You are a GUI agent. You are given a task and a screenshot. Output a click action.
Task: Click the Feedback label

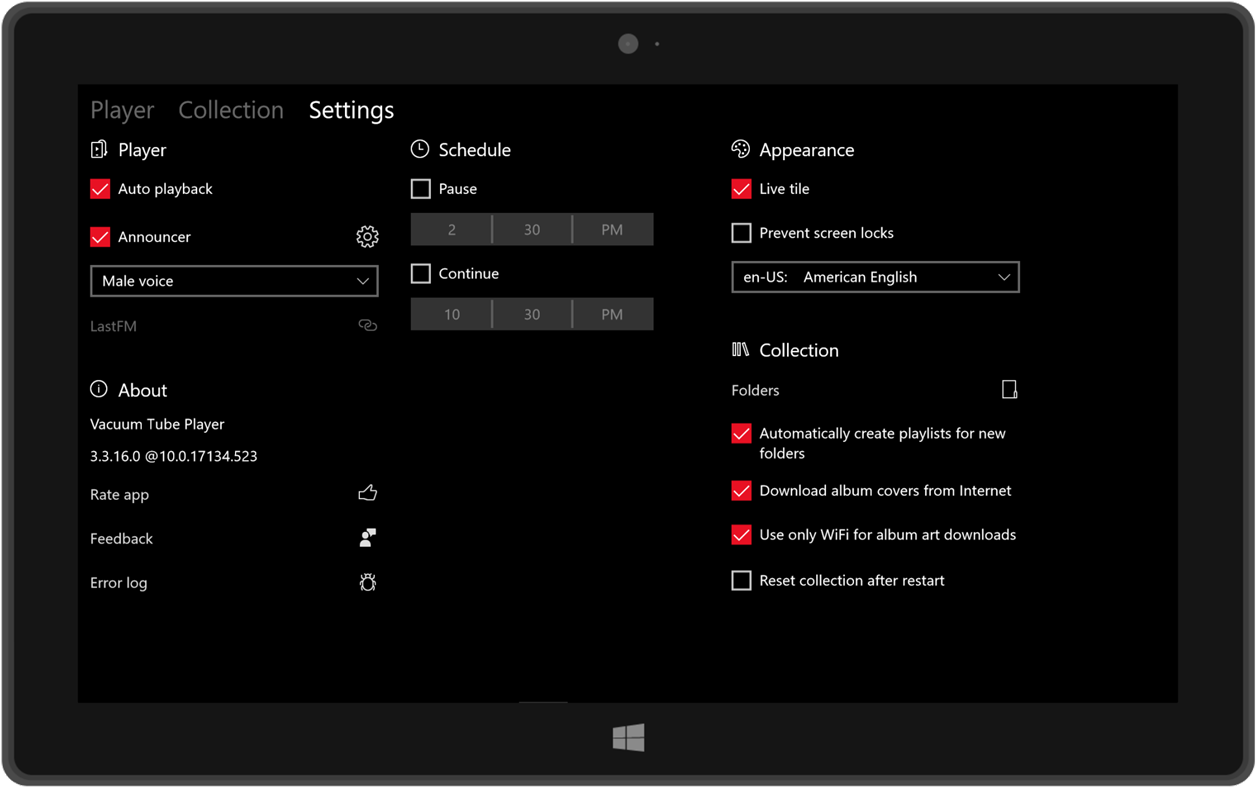point(121,538)
